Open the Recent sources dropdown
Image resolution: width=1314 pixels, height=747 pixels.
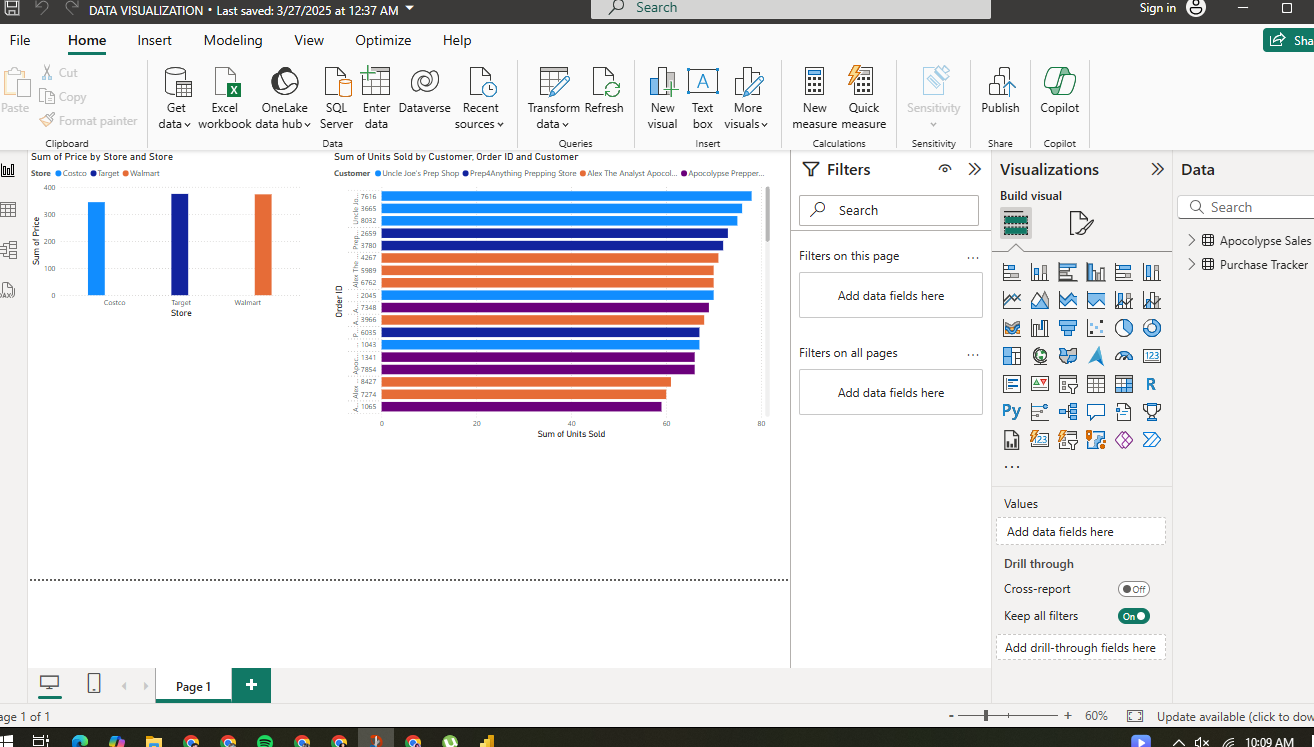tap(480, 98)
